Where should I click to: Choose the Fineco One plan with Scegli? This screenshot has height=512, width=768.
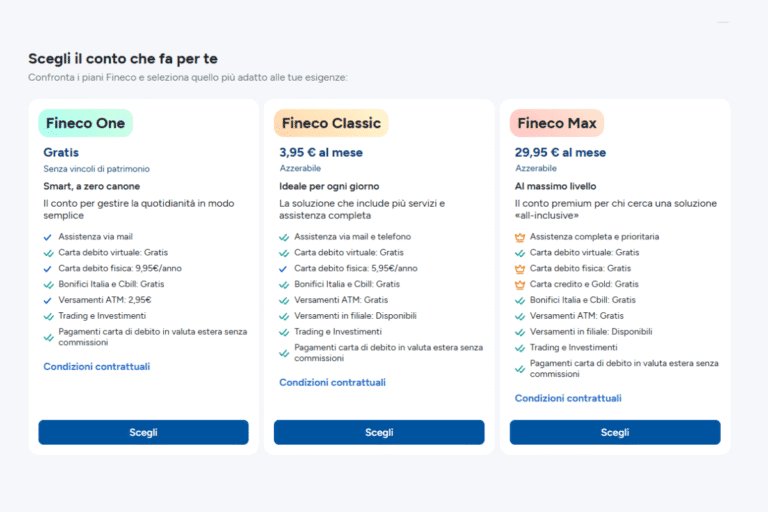click(x=143, y=432)
